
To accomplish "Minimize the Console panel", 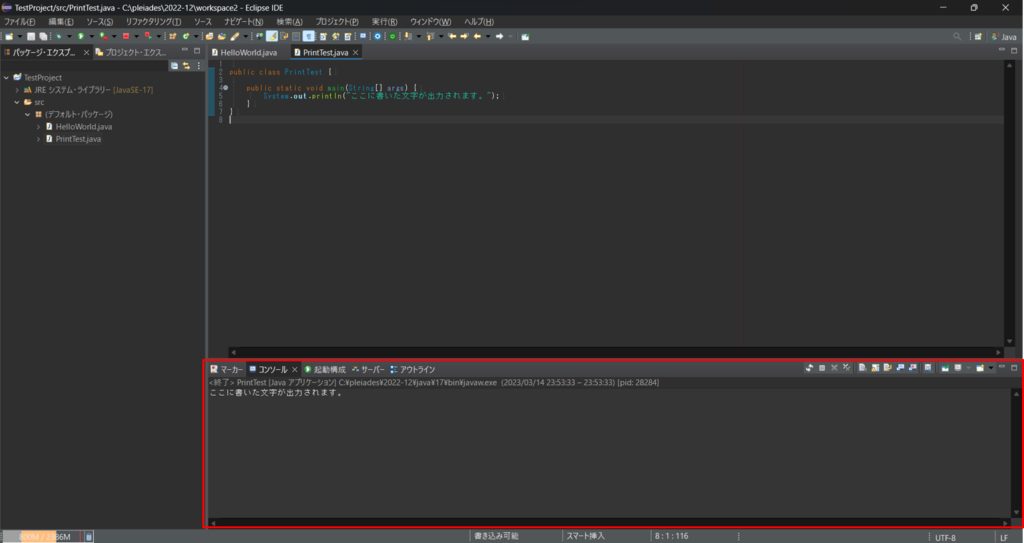I will tap(1002, 368).
